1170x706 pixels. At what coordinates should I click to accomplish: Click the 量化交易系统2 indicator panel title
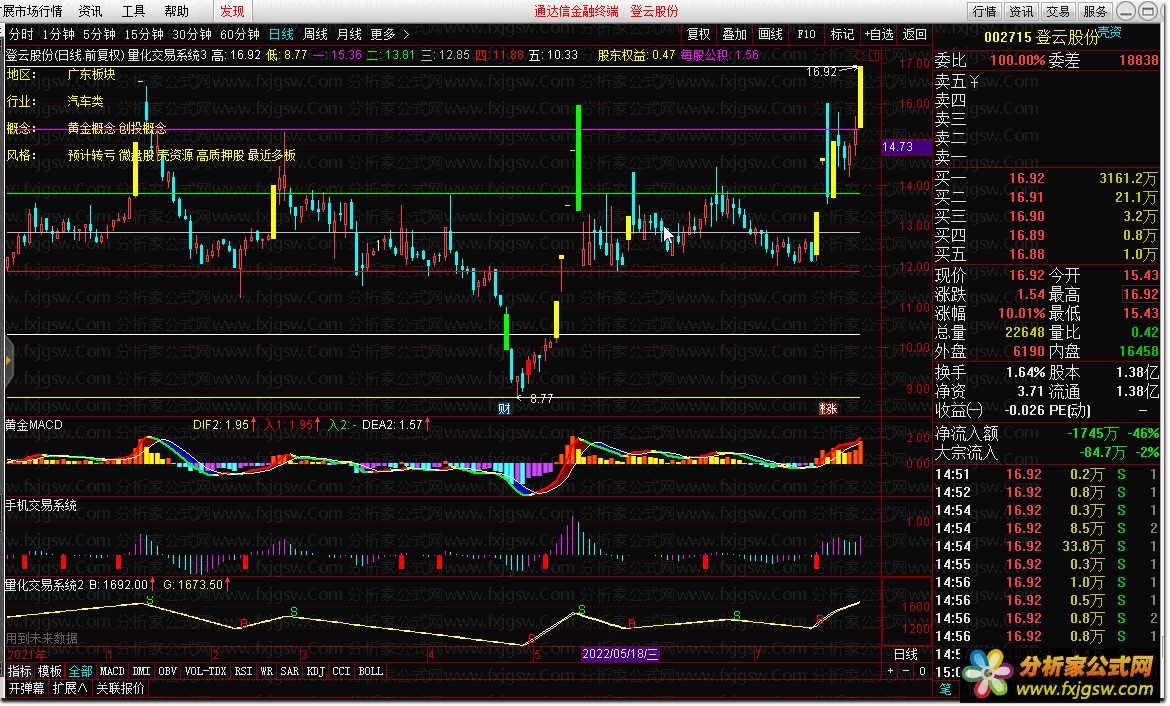[x=45, y=585]
